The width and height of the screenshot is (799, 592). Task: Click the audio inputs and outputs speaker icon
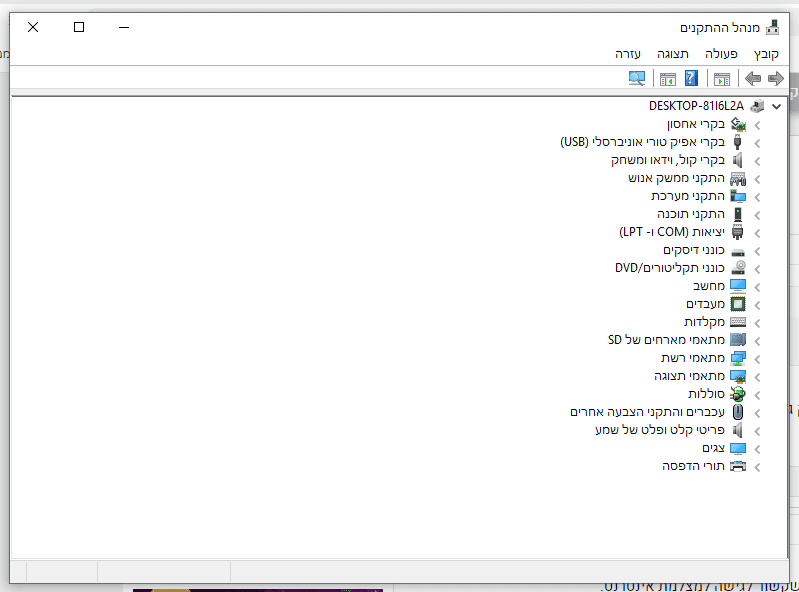coord(737,430)
